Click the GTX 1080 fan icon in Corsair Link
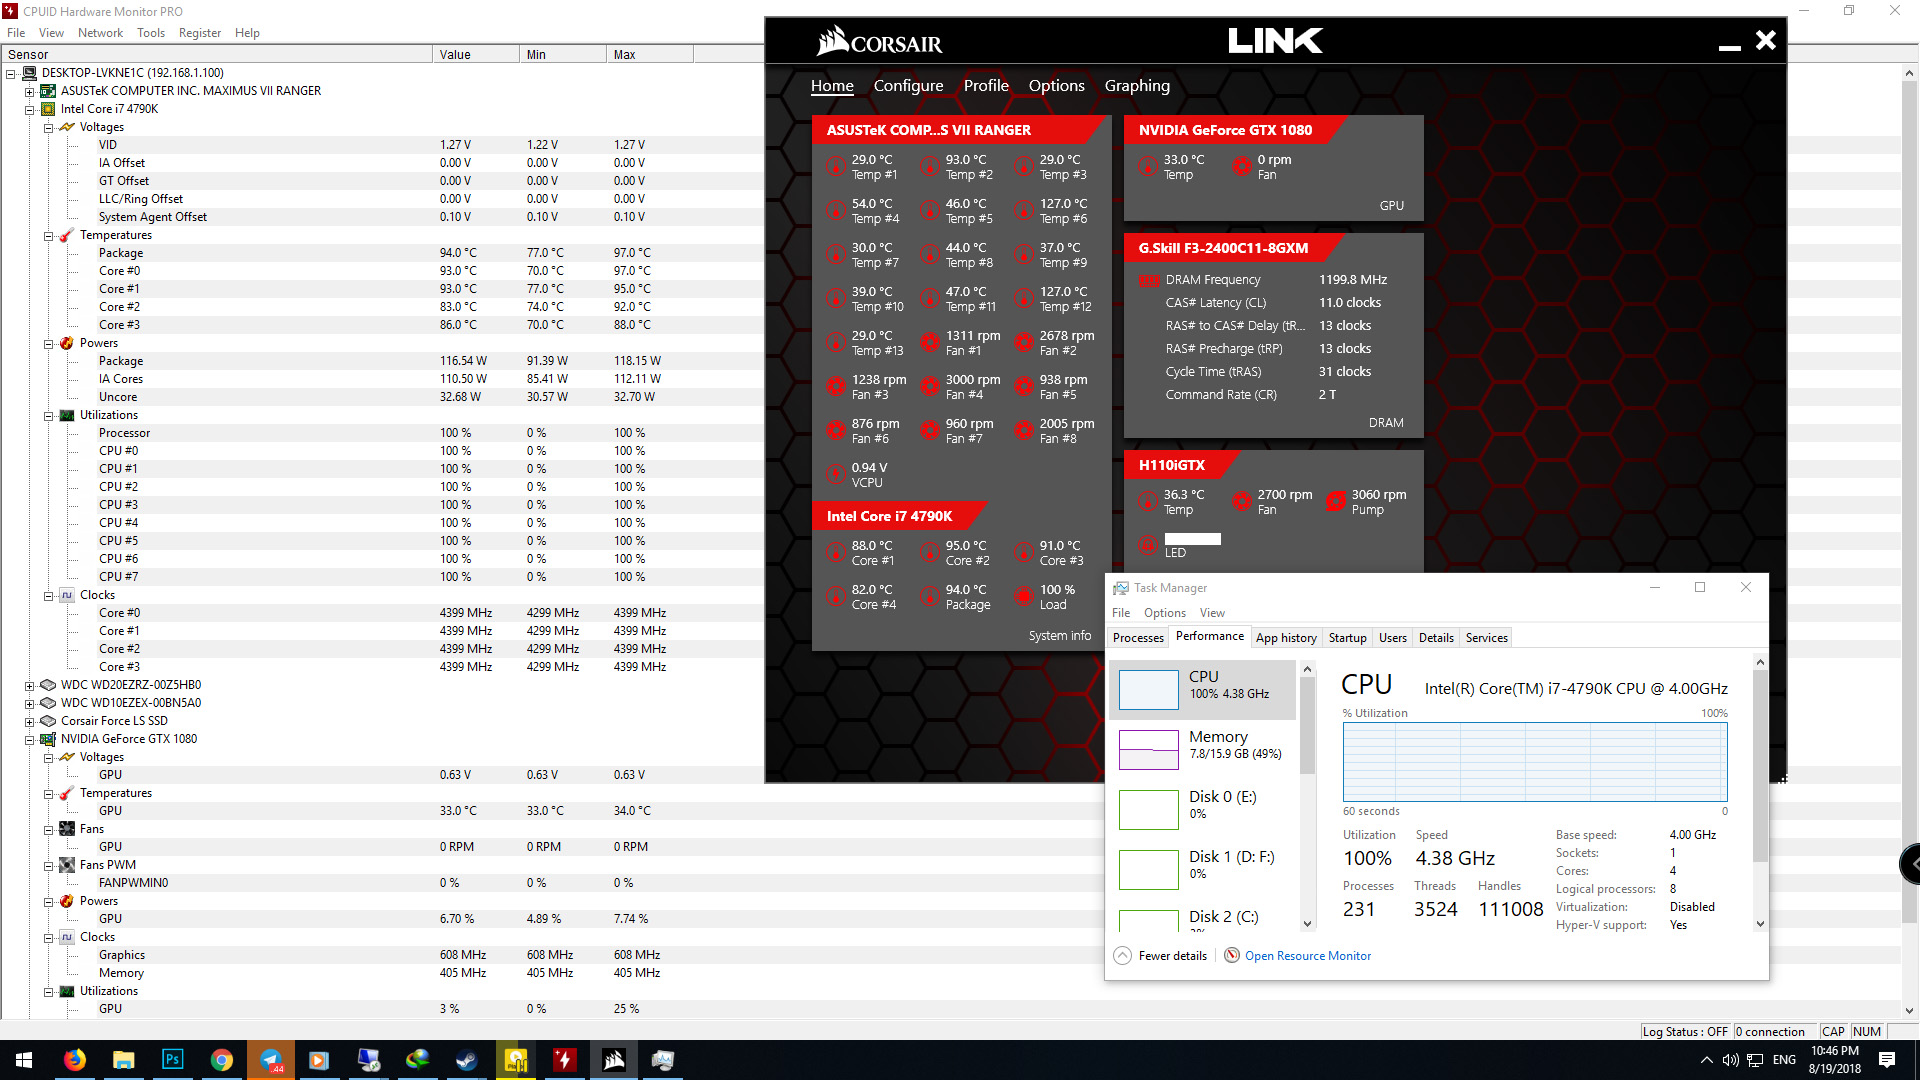The height and width of the screenshot is (1080, 1920). (1241, 166)
